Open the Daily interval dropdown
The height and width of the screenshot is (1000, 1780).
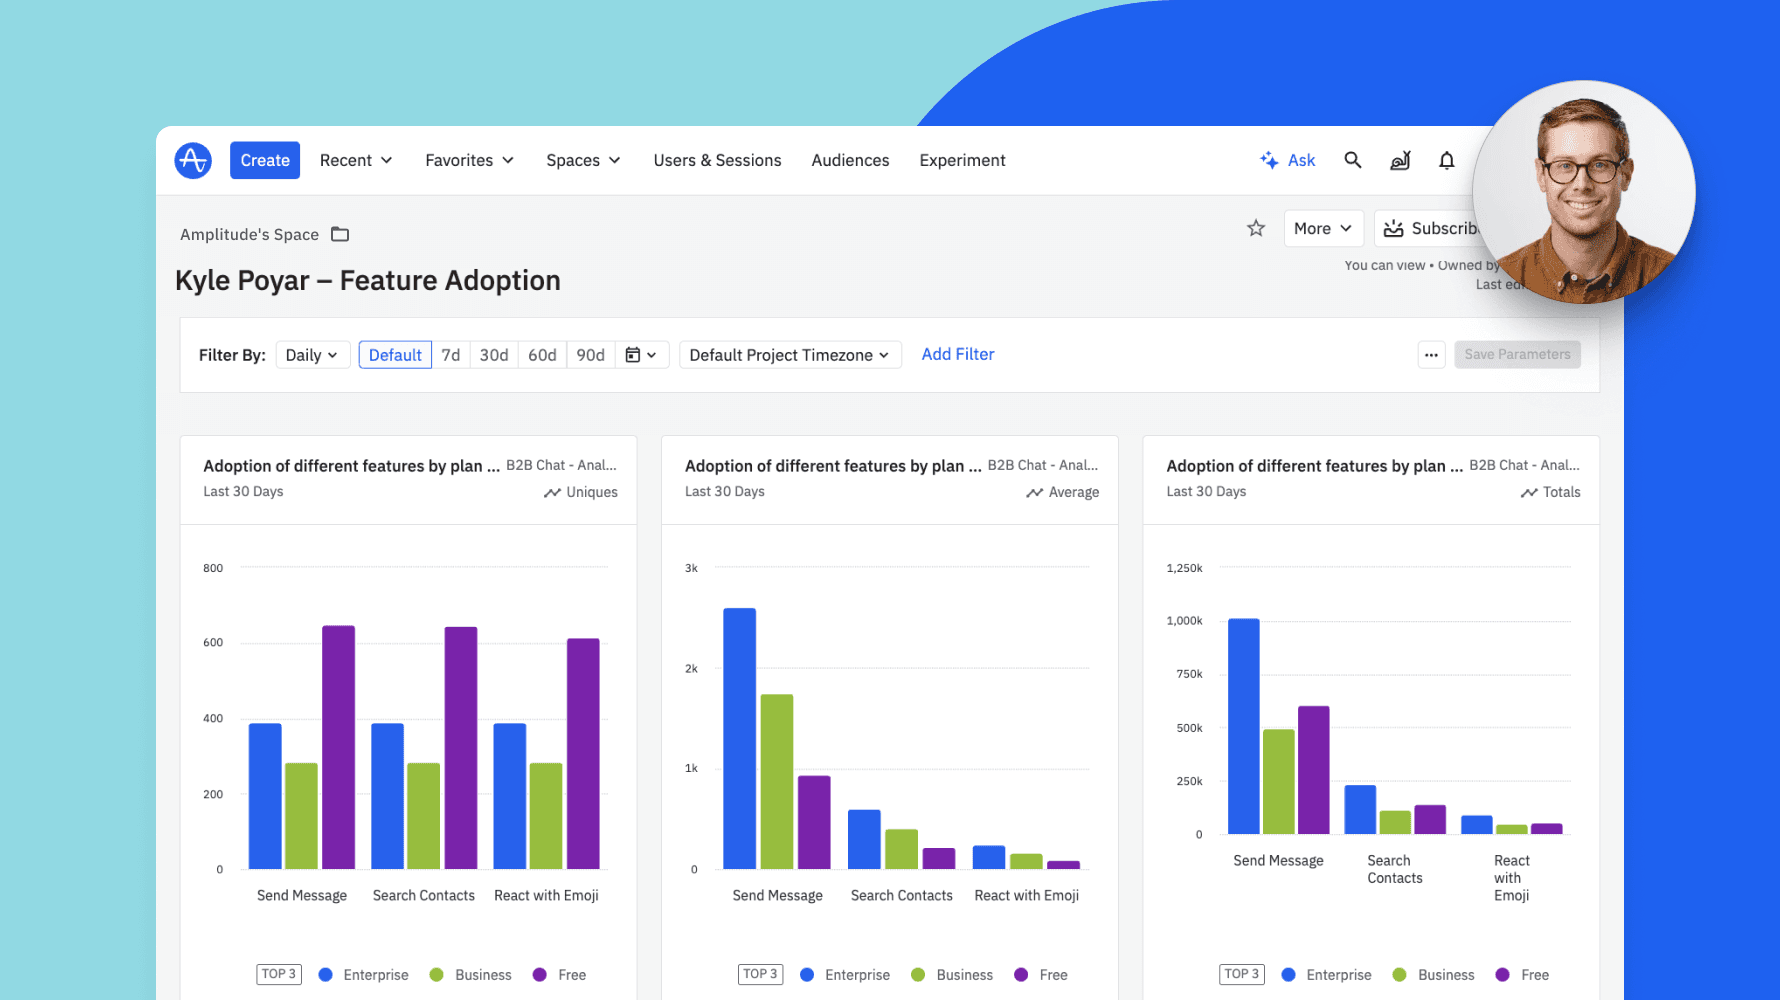[x=312, y=354]
